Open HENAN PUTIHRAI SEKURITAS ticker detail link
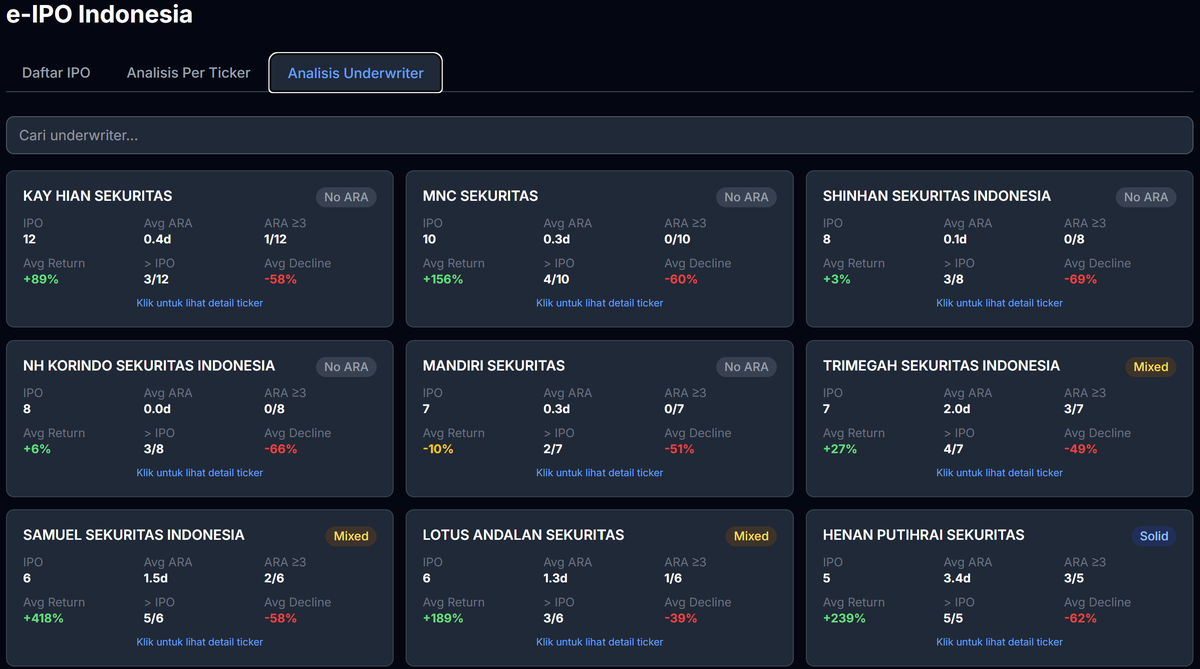The image size is (1200, 669). (x=1000, y=642)
